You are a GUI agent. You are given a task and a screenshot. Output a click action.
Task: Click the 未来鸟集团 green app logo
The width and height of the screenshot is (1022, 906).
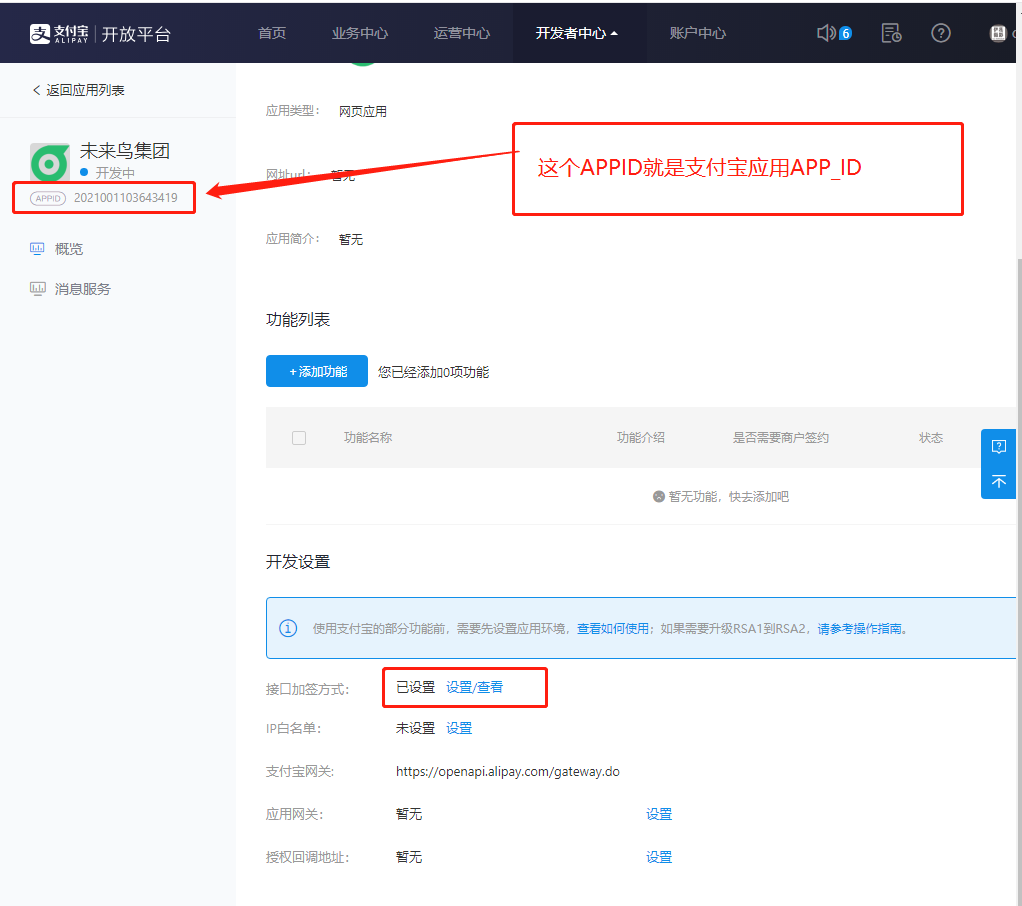click(x=49, y=161)
